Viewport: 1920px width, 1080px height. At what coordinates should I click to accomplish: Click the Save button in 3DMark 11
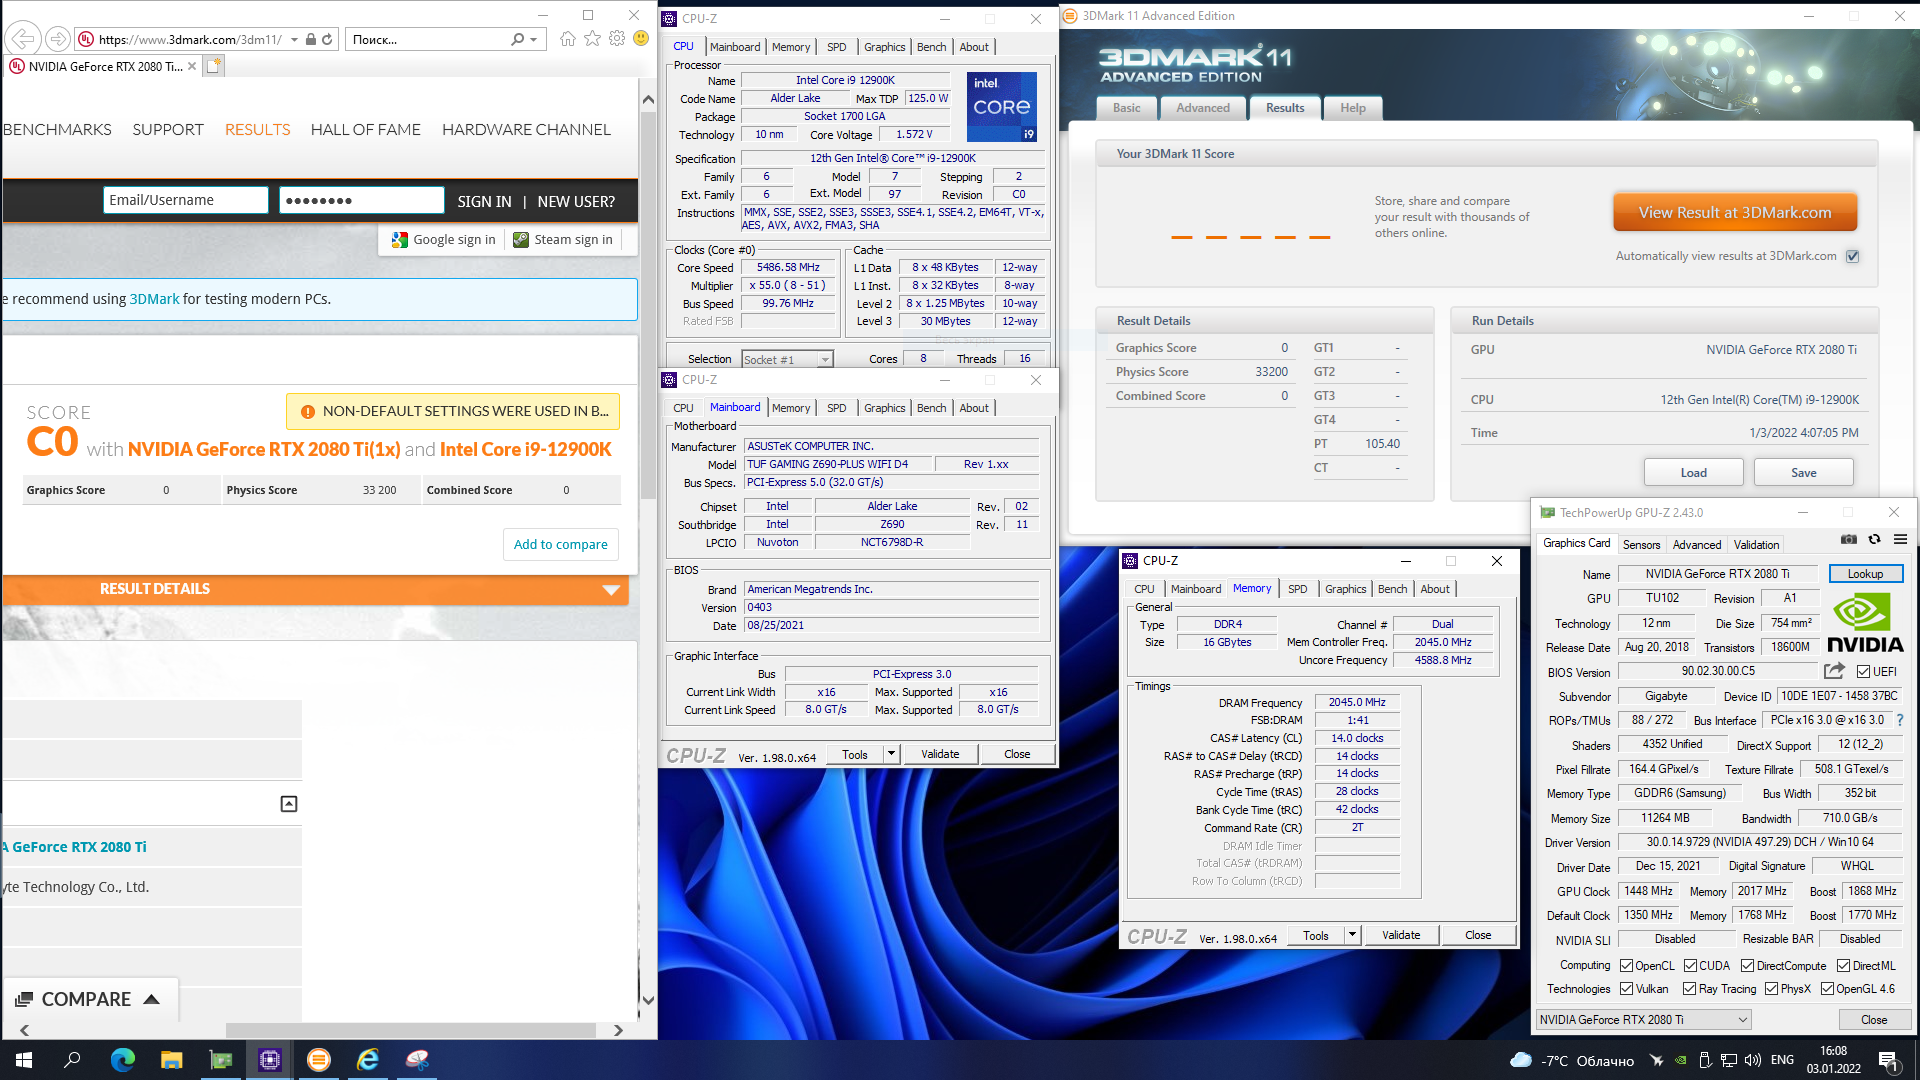pyautogui.click(x=1804, y=473)
